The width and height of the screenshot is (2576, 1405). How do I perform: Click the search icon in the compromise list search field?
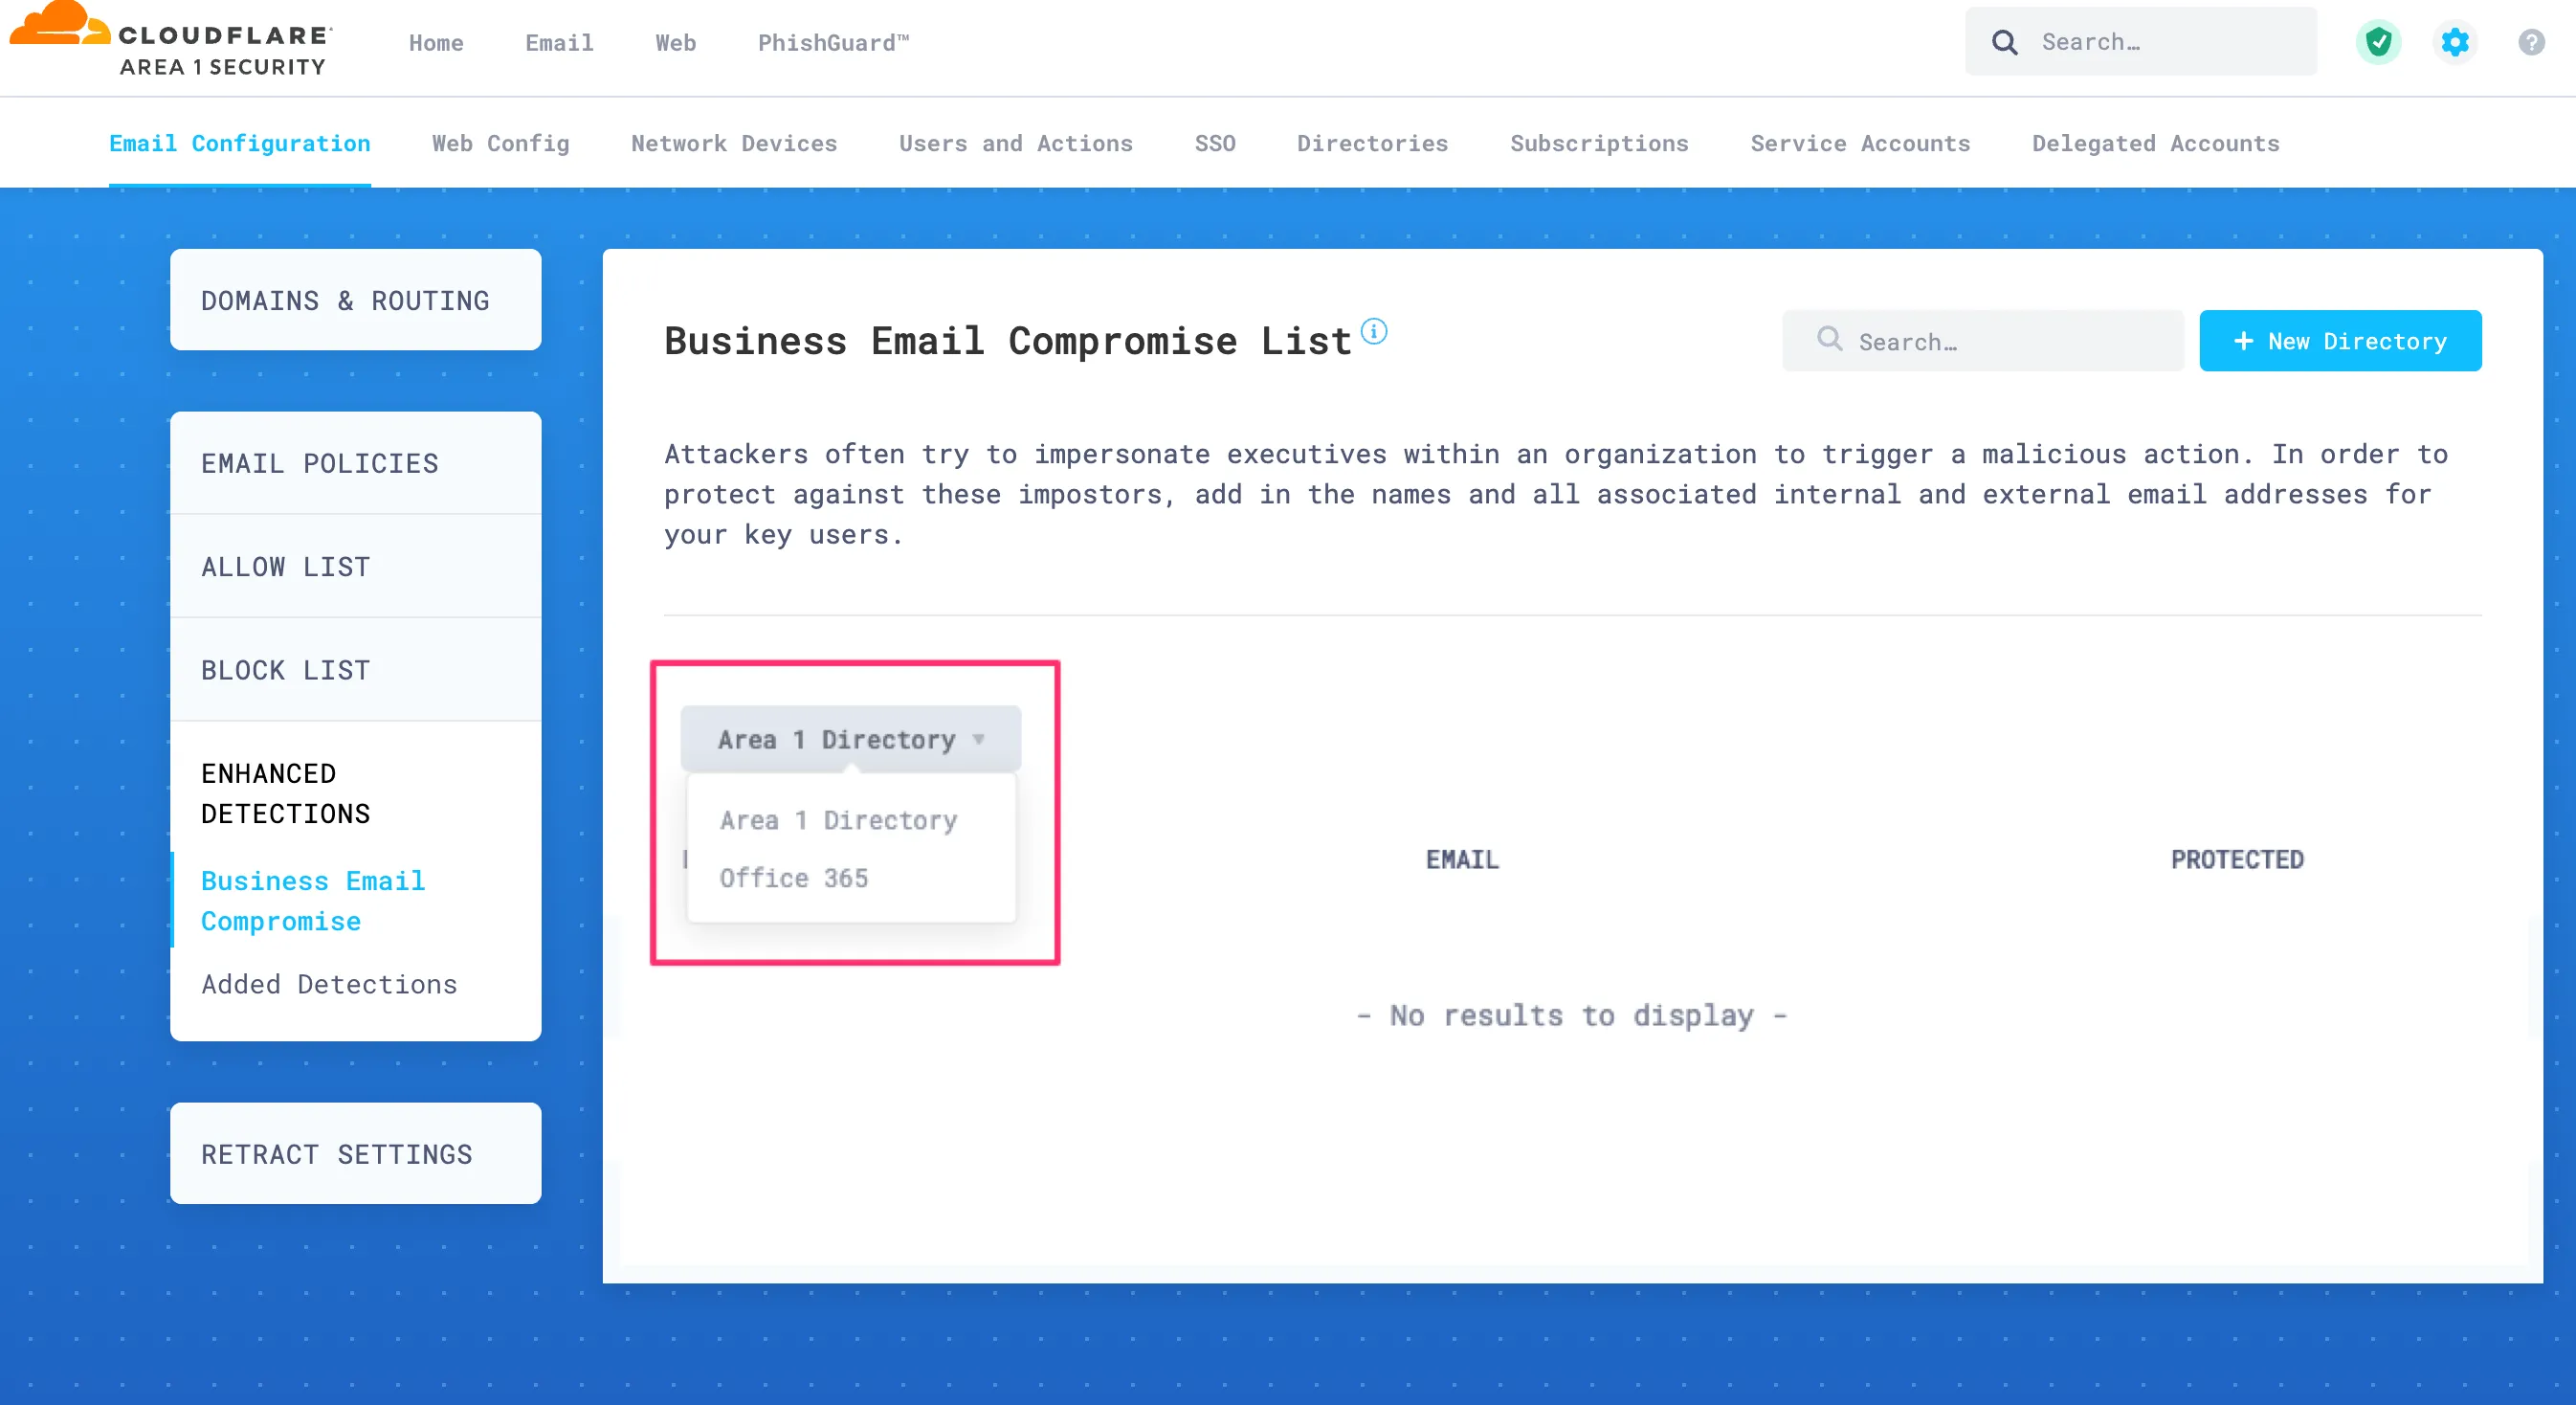pyautogui.click(x=1830, y=340)
